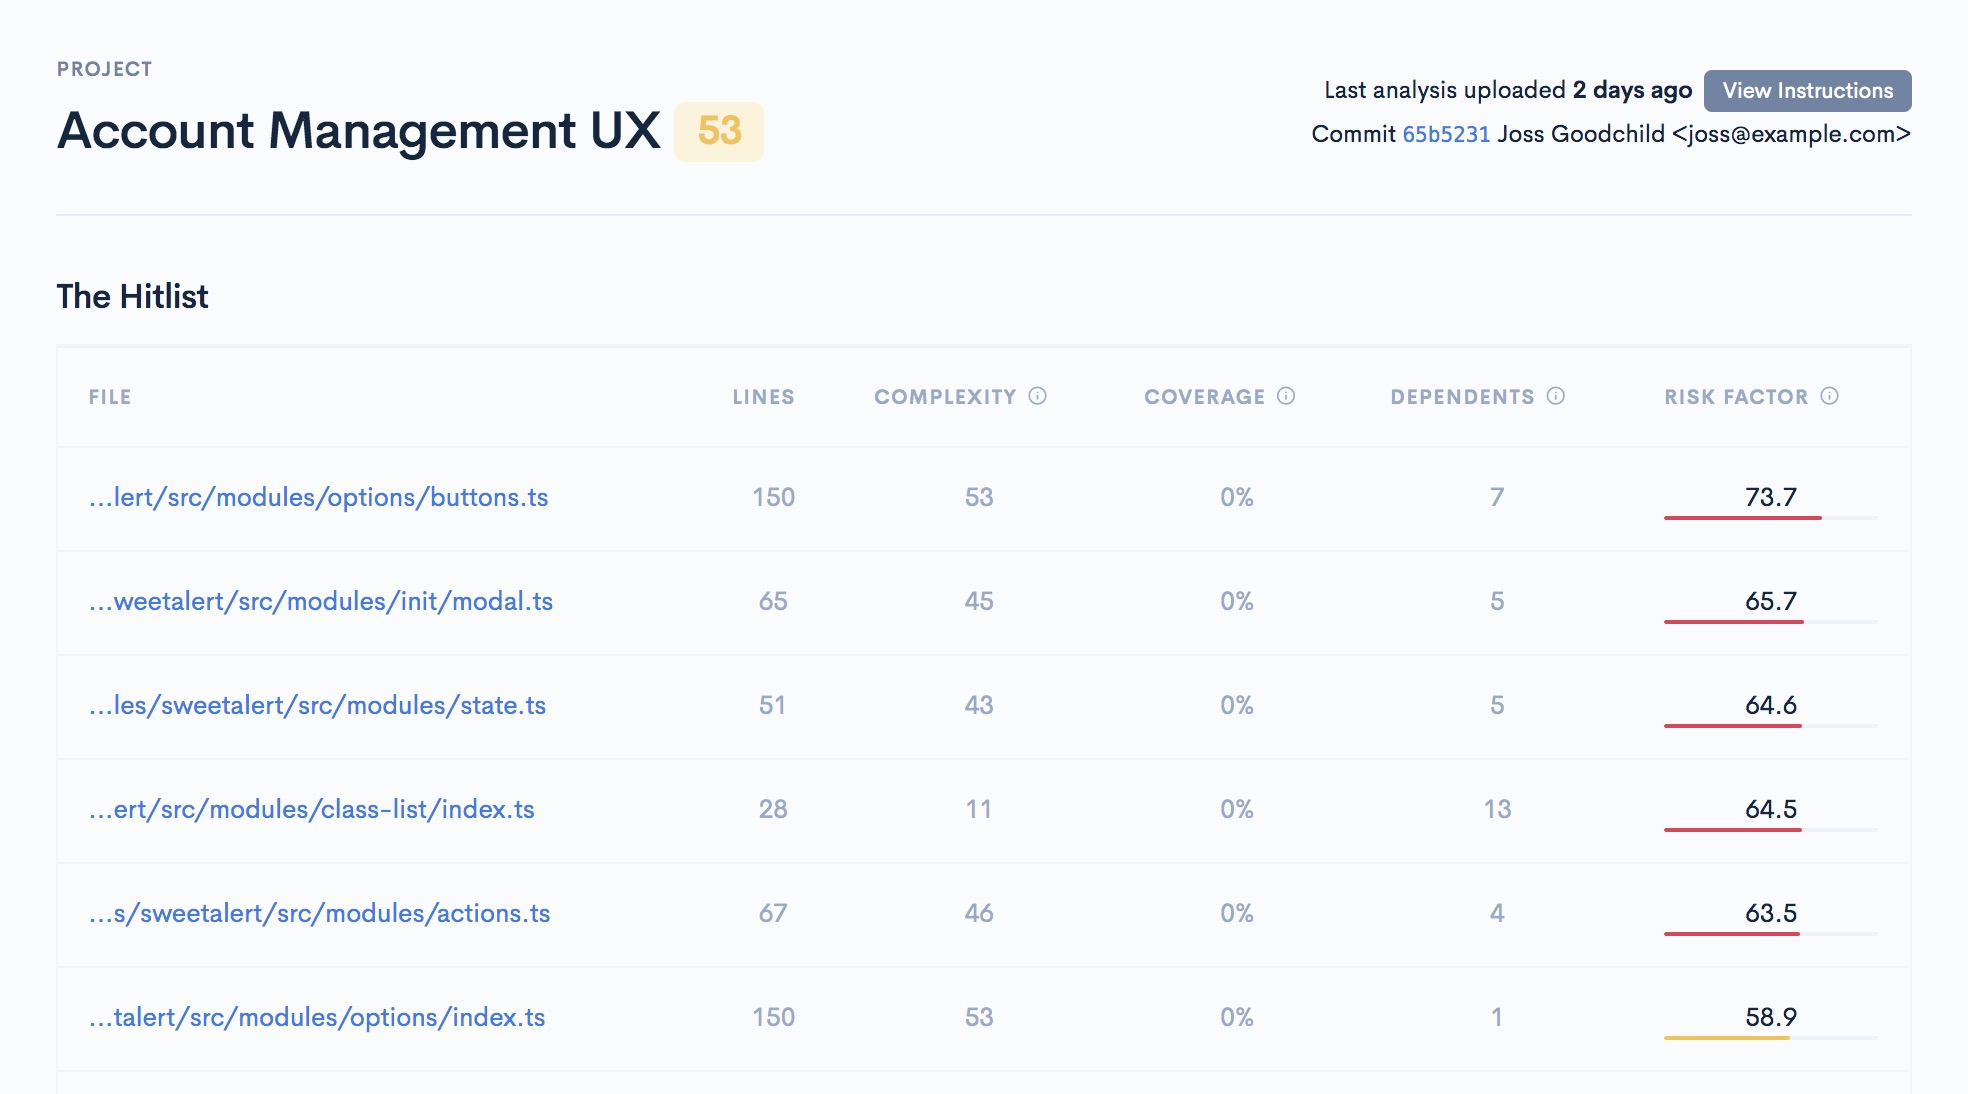Viewport: 1968px width, 1094px height.
Task: Open the class-list/index.ts file link
Action: pyautogui.click(x=311, y=809)
